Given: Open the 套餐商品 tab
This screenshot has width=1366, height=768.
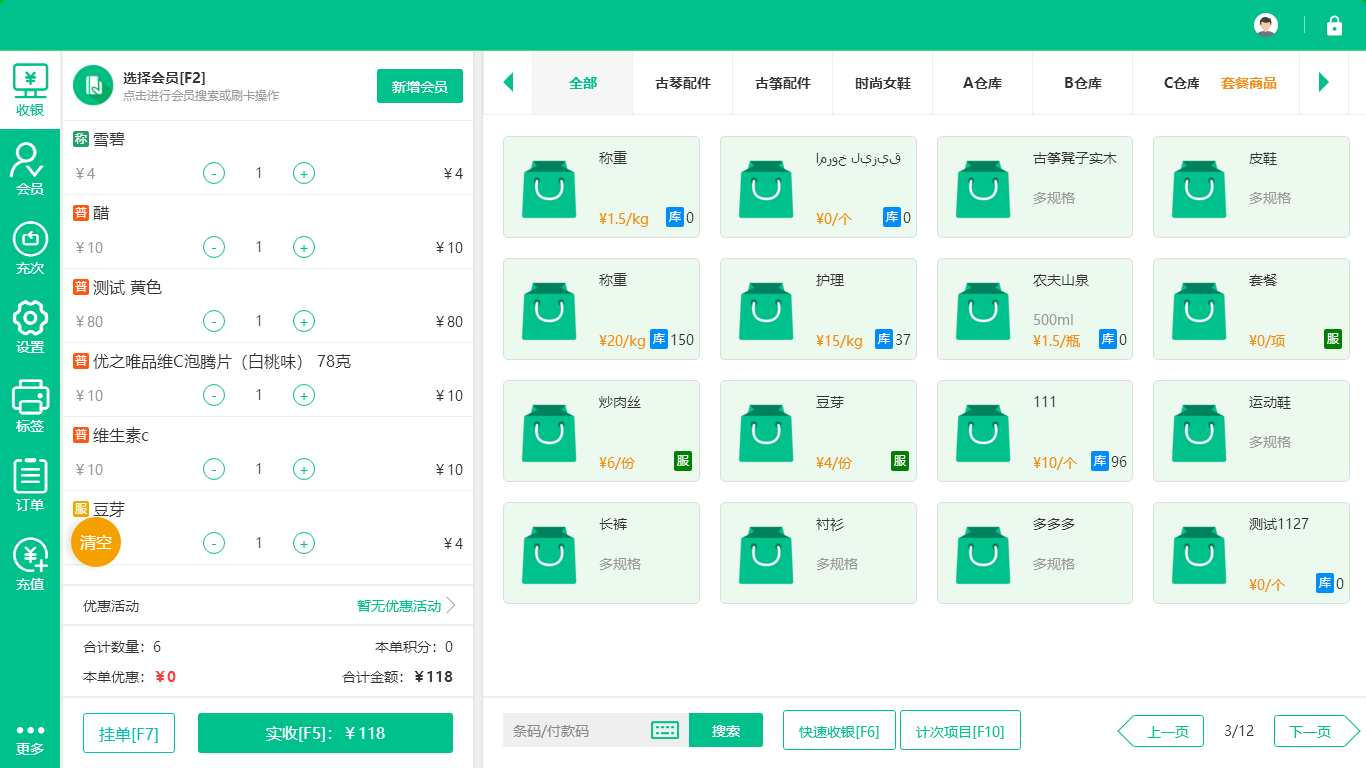Looking at the screenshot, I should point(1249,83).
